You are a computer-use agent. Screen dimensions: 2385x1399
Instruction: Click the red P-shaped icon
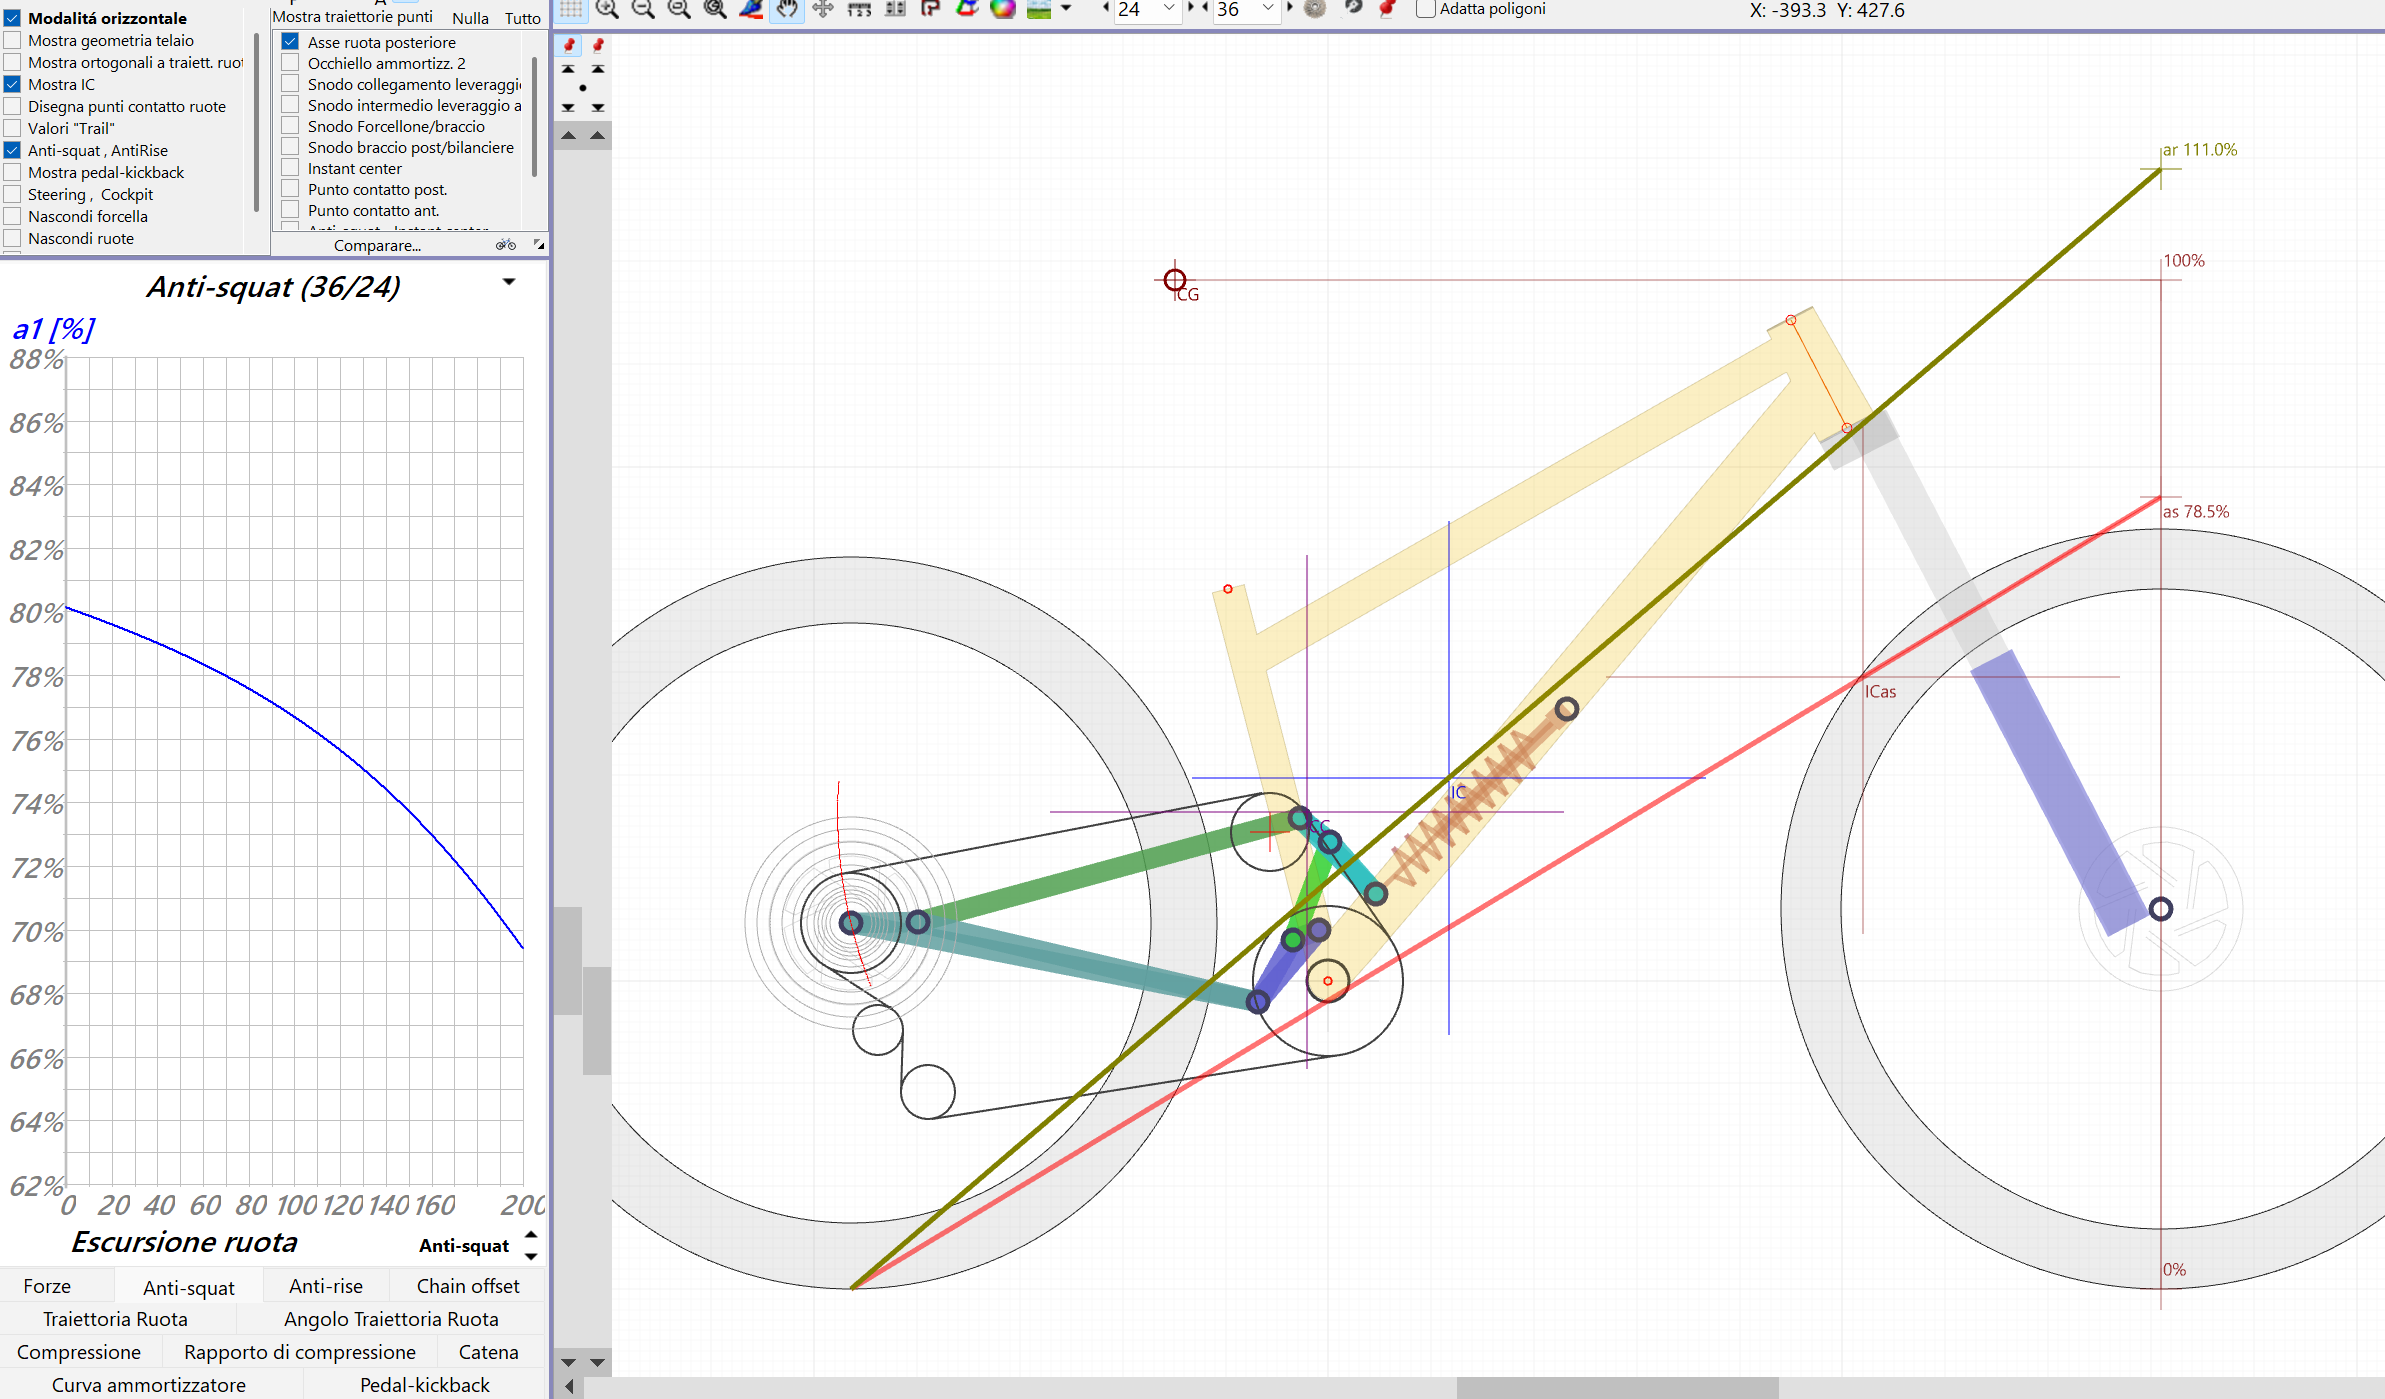pyautogui.click(x=931, y=9)
